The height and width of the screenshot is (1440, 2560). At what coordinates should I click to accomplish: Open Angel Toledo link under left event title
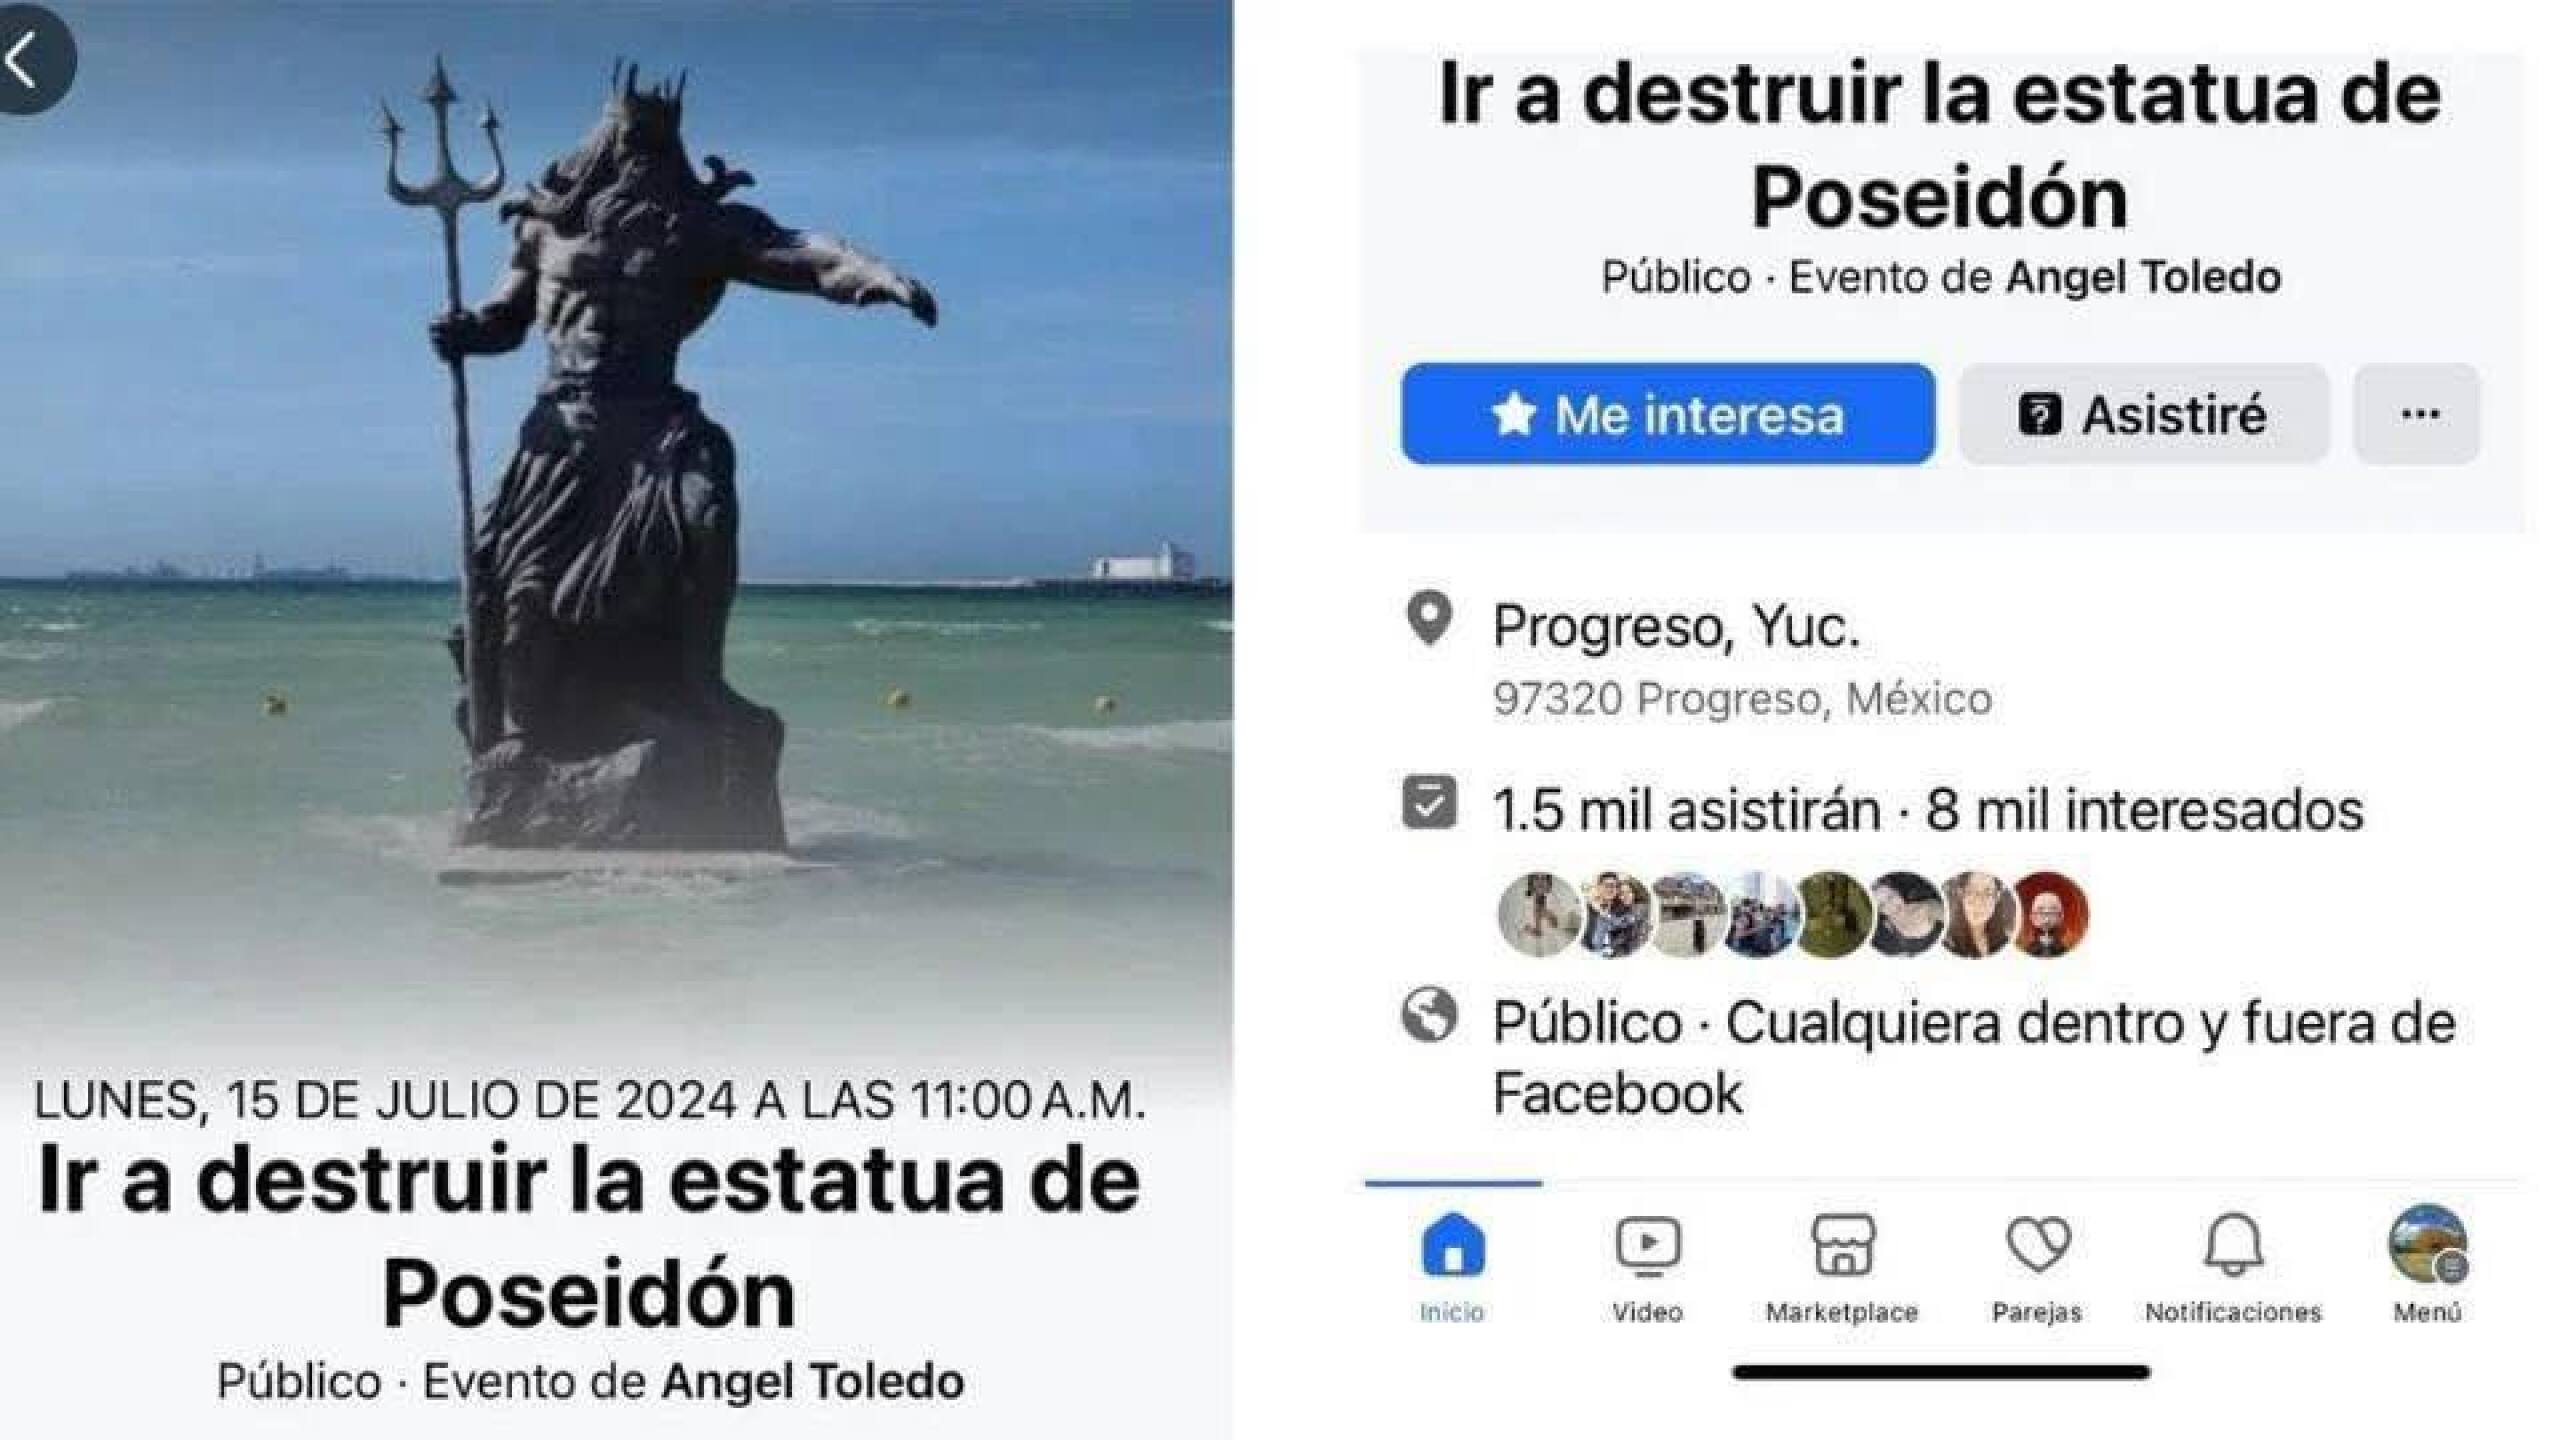(813, 1382)
